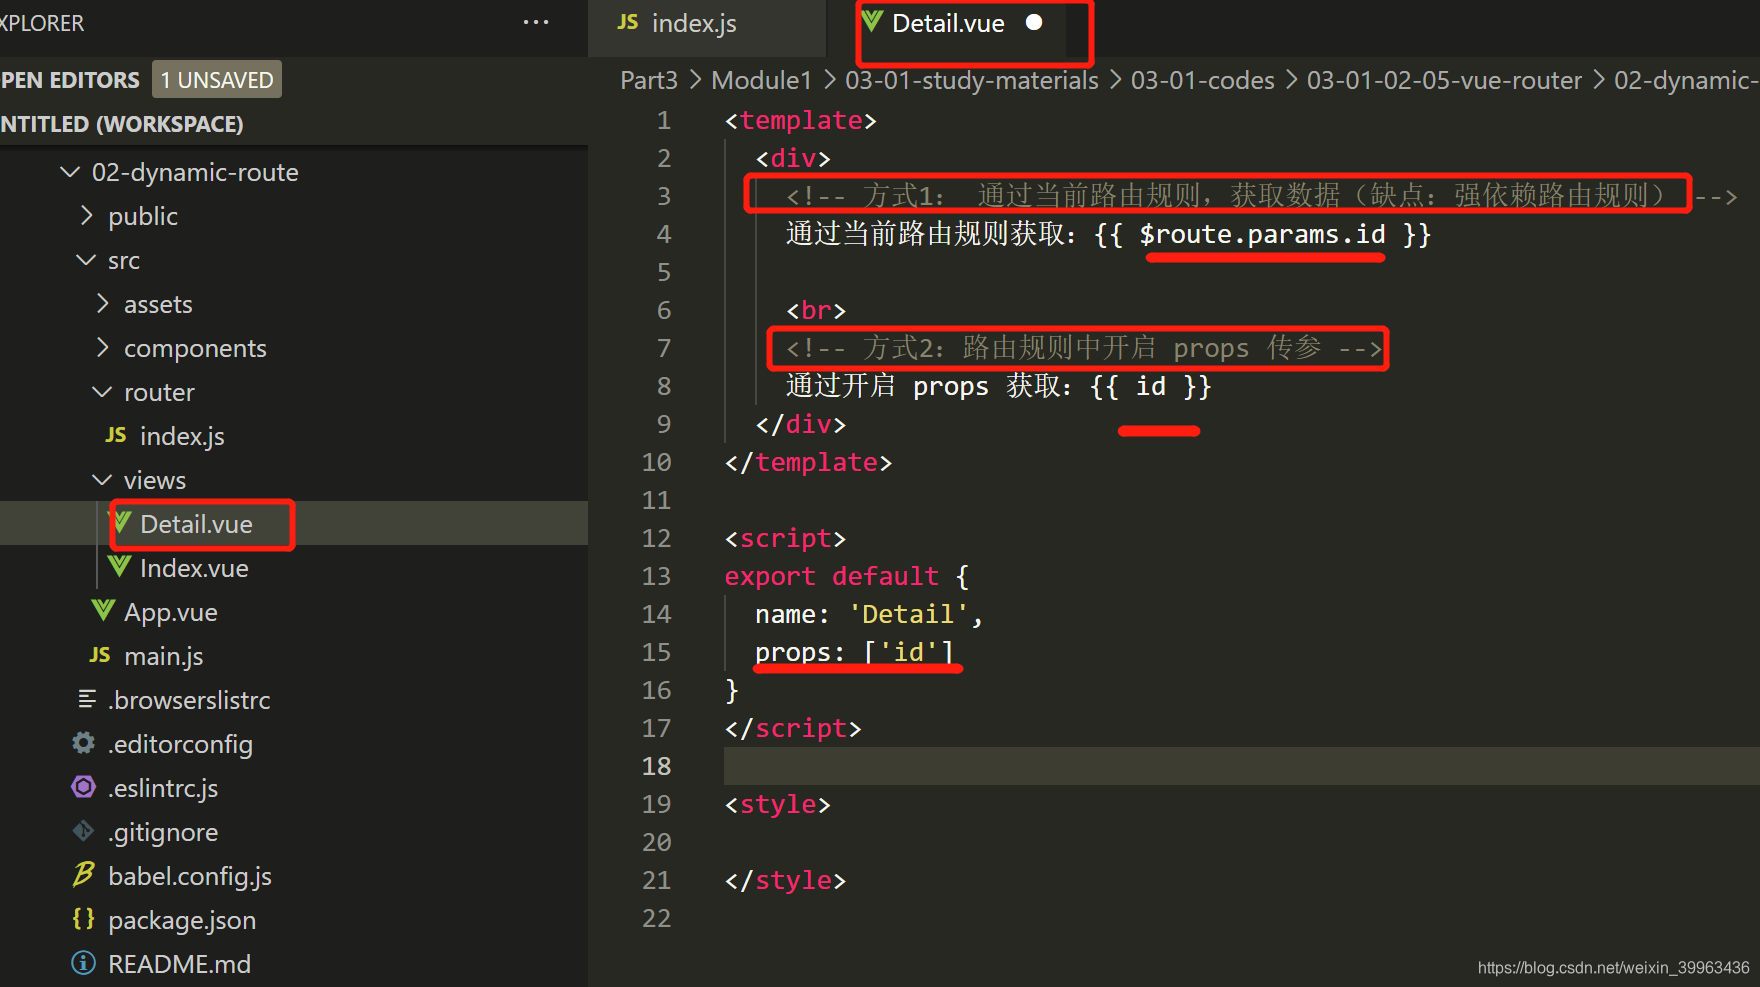Click the Vue icon beside Index.vue
1760x987 pixels.
coord(119,567)
